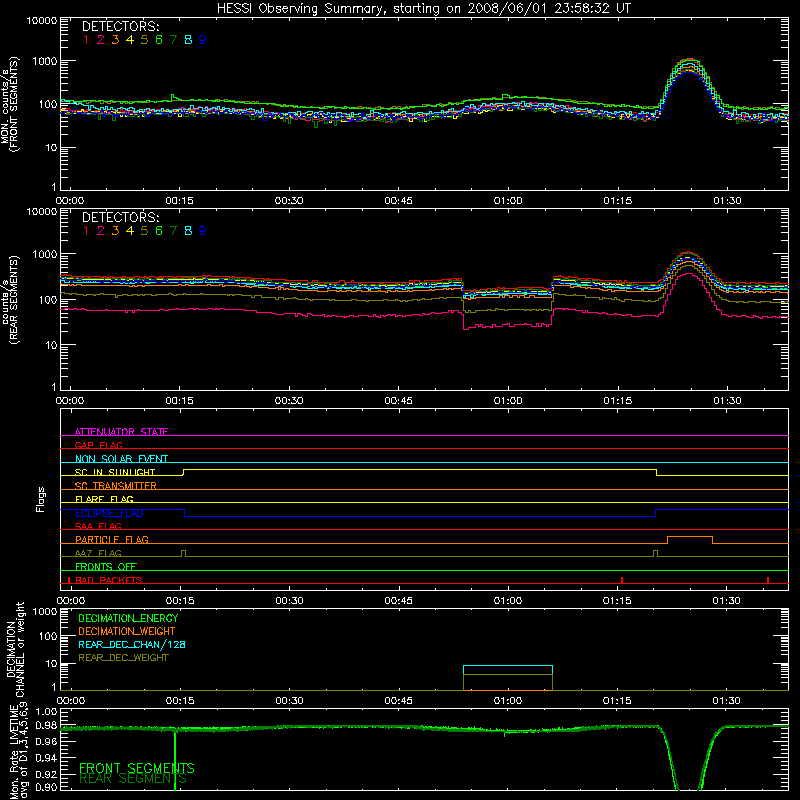Click the 0.98 value on livetime axis
The image size is (800, 800).
pyautogui.click(x=46, y=726)
